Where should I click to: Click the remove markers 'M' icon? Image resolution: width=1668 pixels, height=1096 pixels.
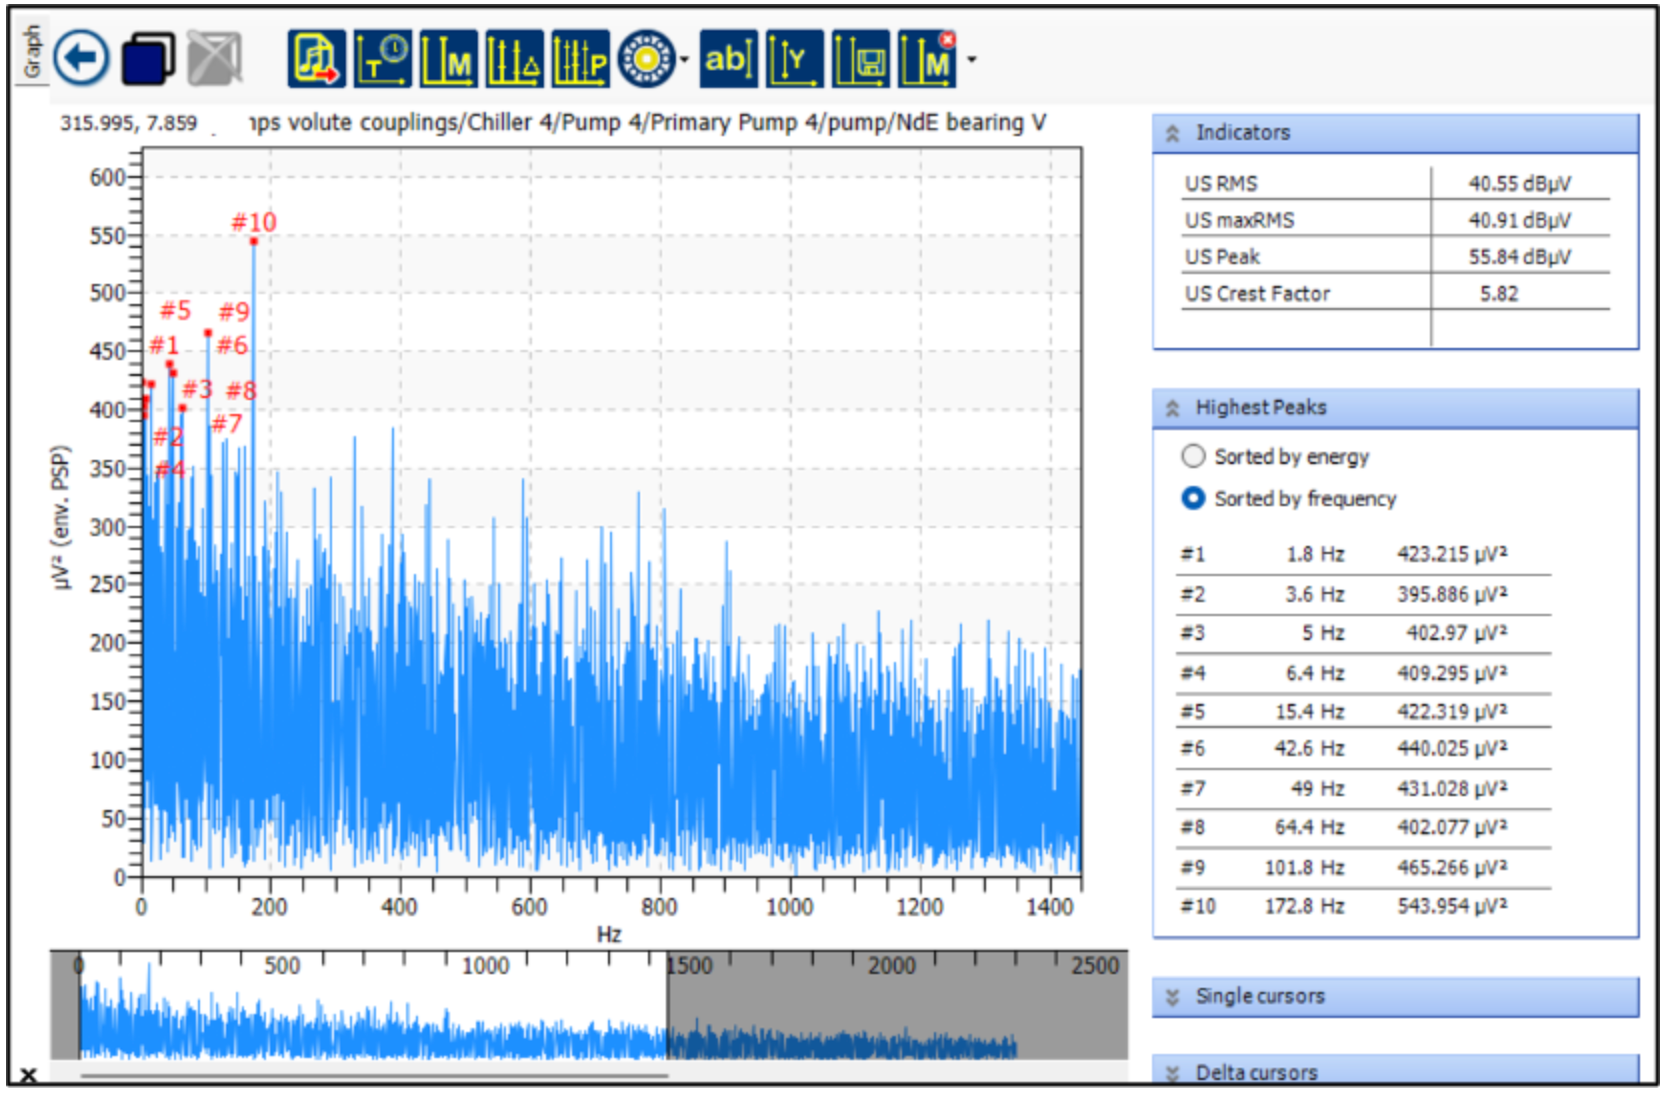927,59
